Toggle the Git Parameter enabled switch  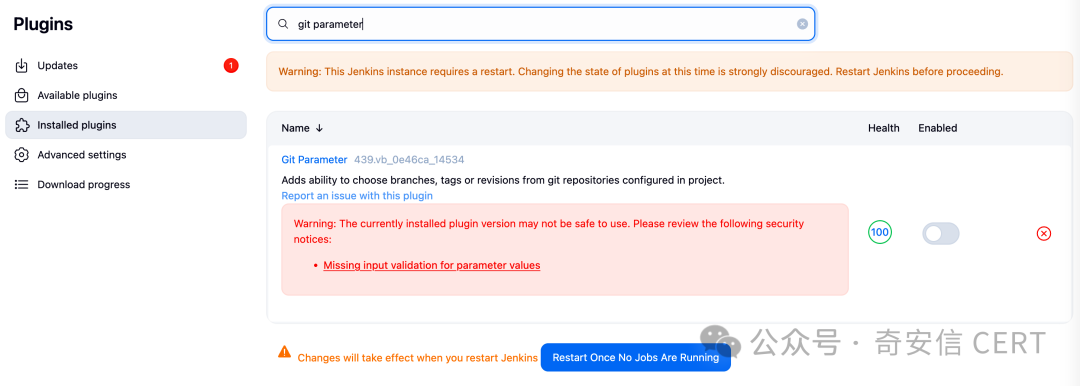click(940, 234)
